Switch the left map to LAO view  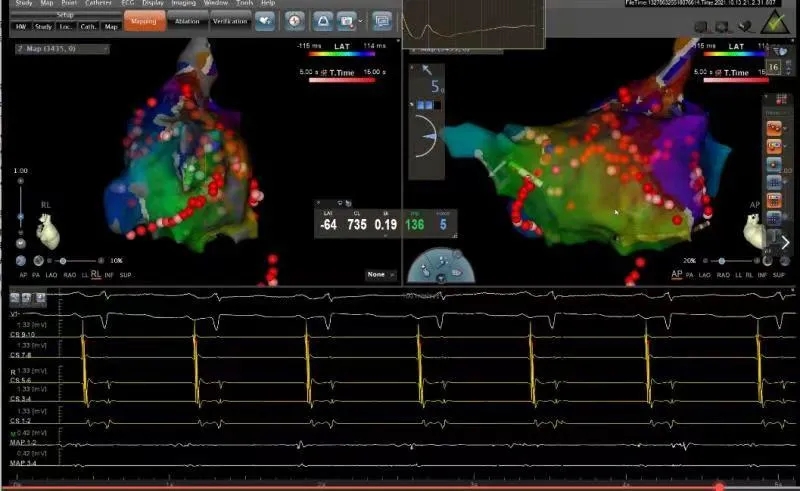click(52, 274)
